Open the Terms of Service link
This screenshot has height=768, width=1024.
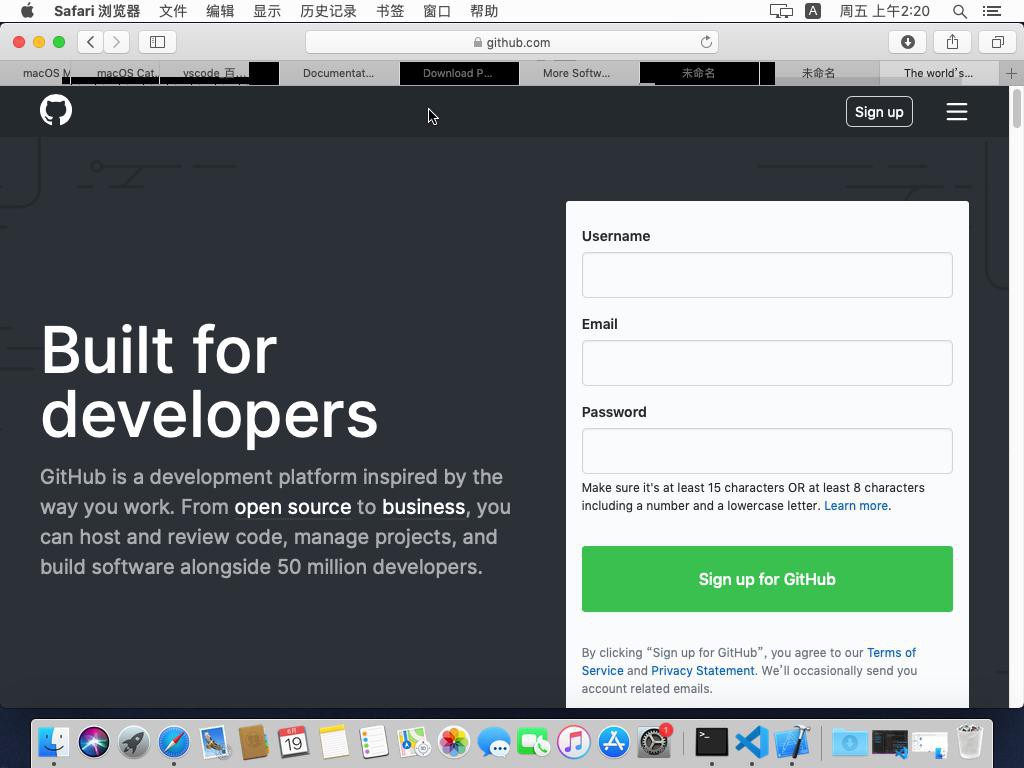coord(748,662)
